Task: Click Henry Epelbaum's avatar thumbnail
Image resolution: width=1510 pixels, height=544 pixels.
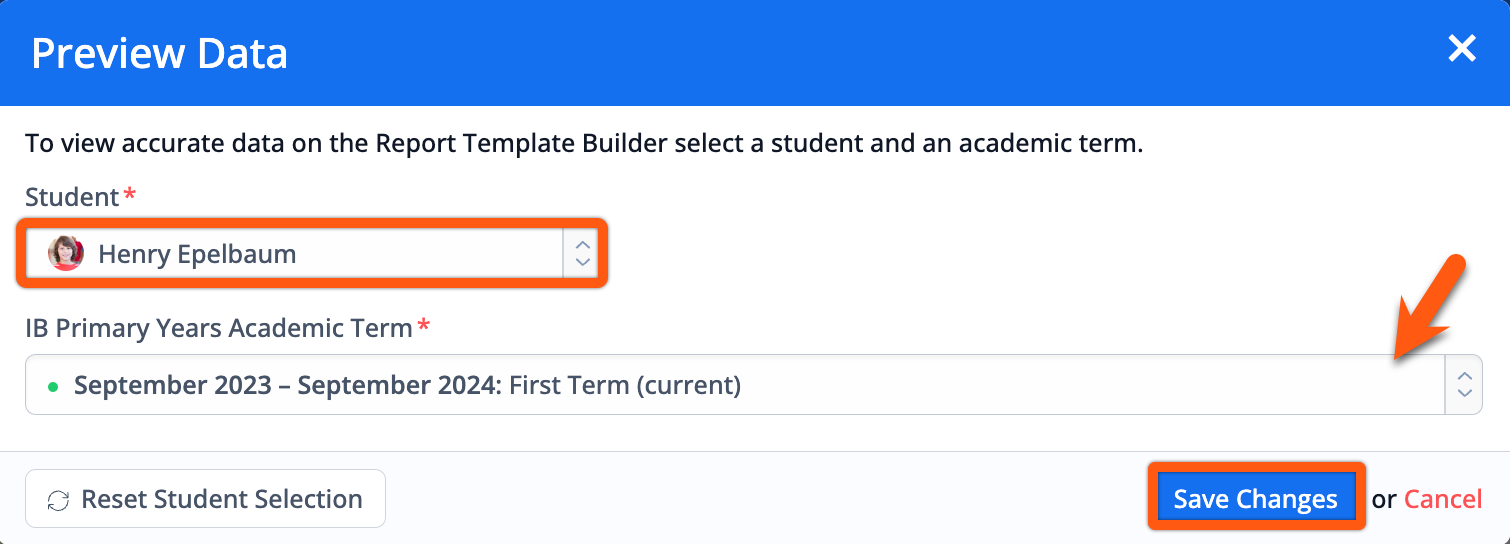Action: [x=66, y=253]
